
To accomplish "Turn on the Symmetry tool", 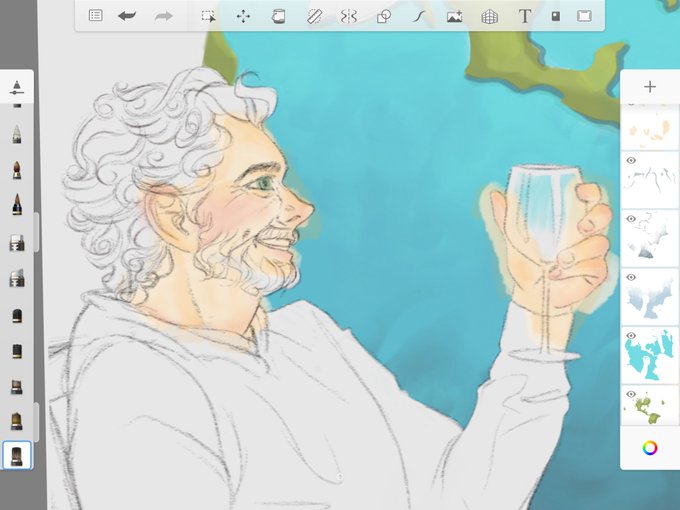I will [x=349, y=16].
